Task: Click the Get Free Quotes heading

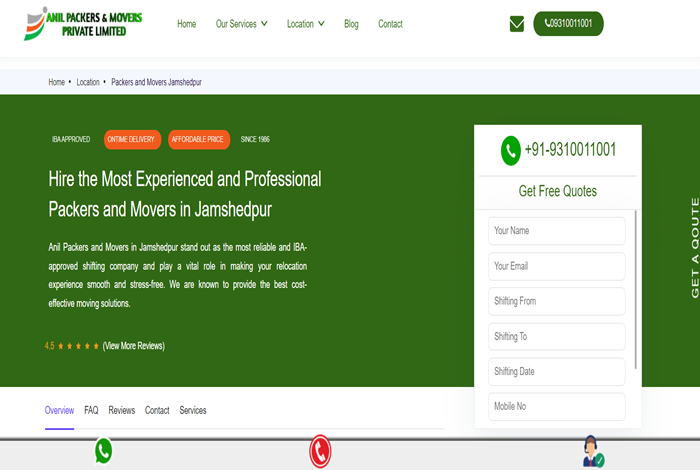Action: 558,191
